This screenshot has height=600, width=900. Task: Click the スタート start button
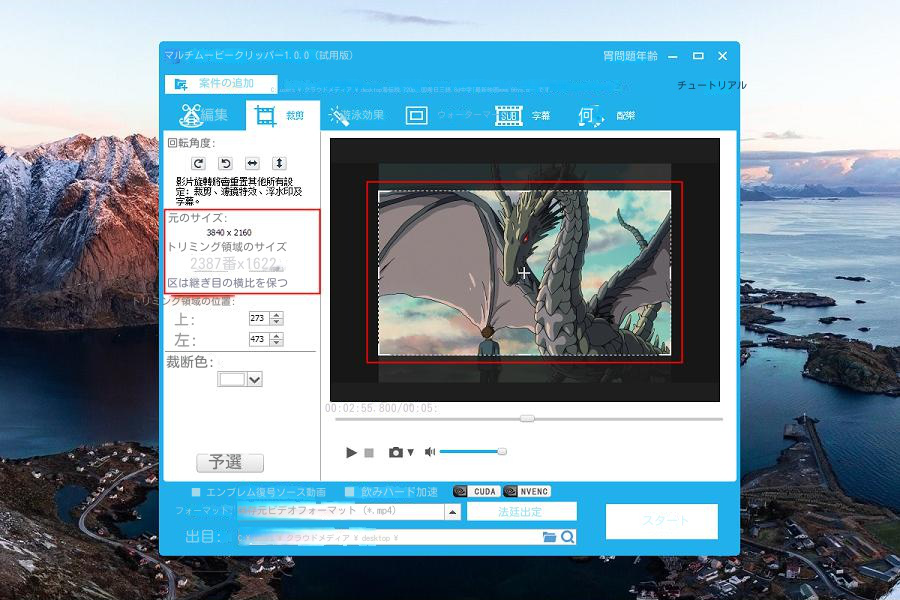tap(662, 521)
